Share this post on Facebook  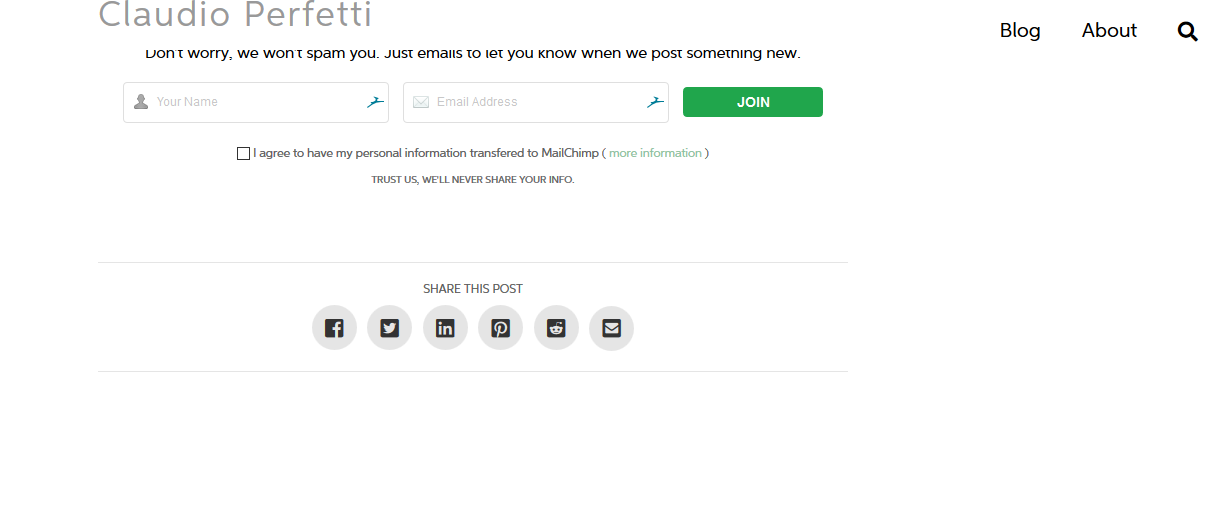(x=334, y=328)
